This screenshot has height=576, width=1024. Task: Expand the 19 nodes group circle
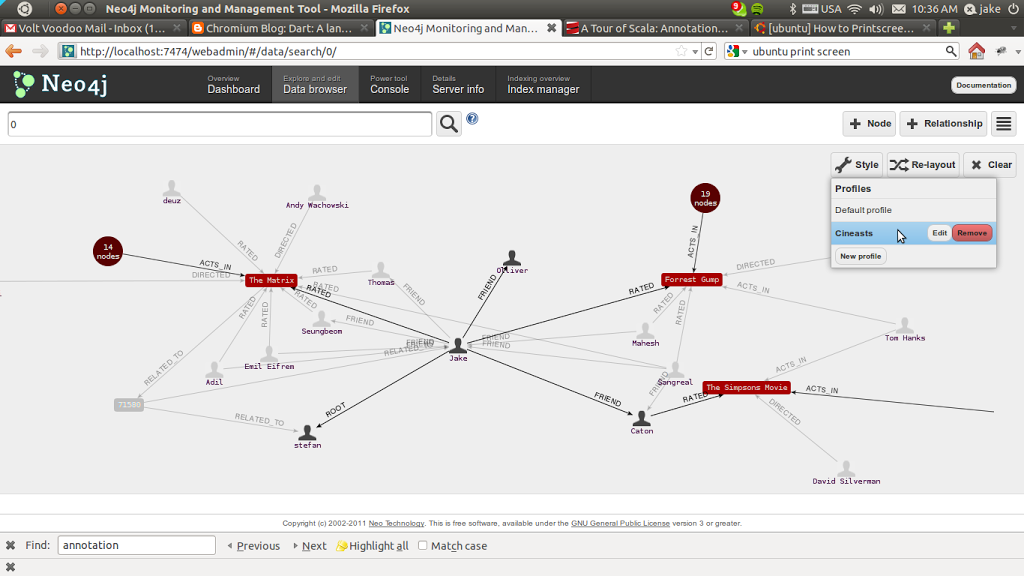(705, 198)
